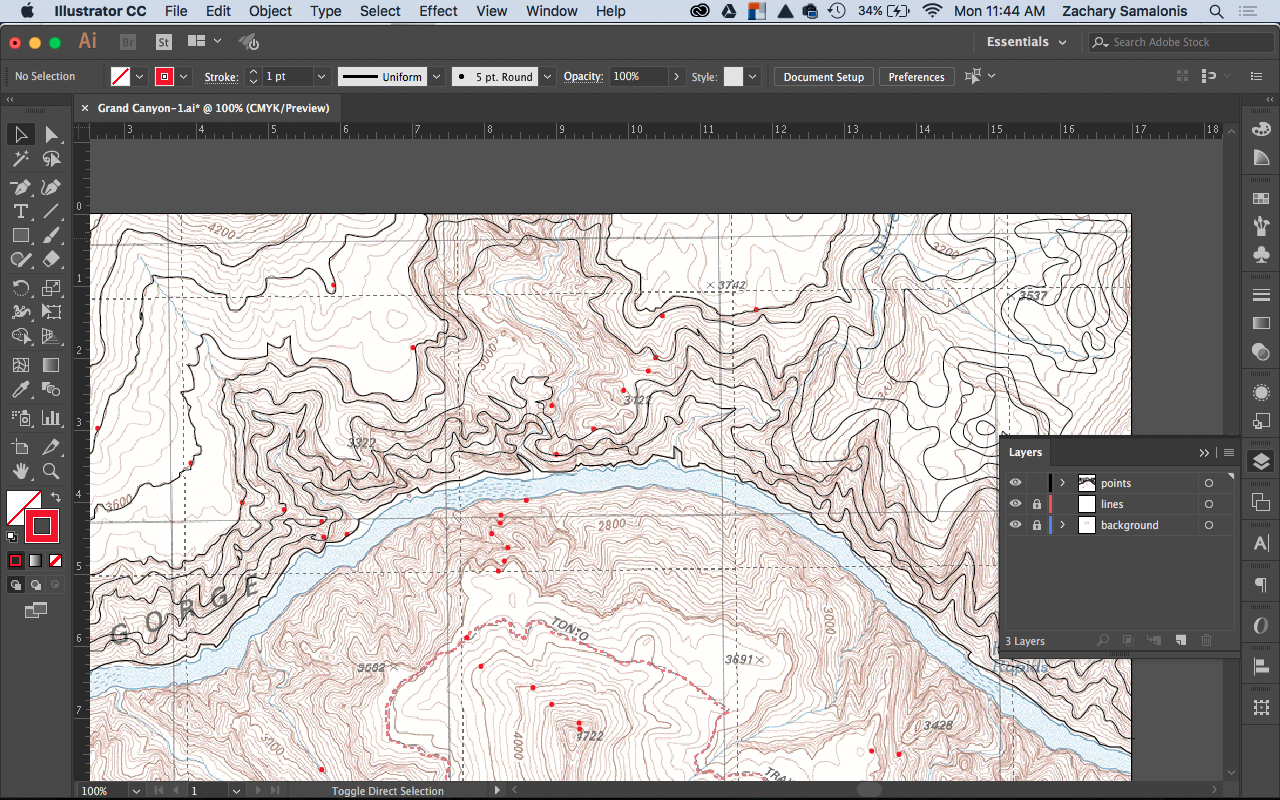This screenshot has height=800, width=1280.
Task: Select the Pen tool
Action: (20, 187)
